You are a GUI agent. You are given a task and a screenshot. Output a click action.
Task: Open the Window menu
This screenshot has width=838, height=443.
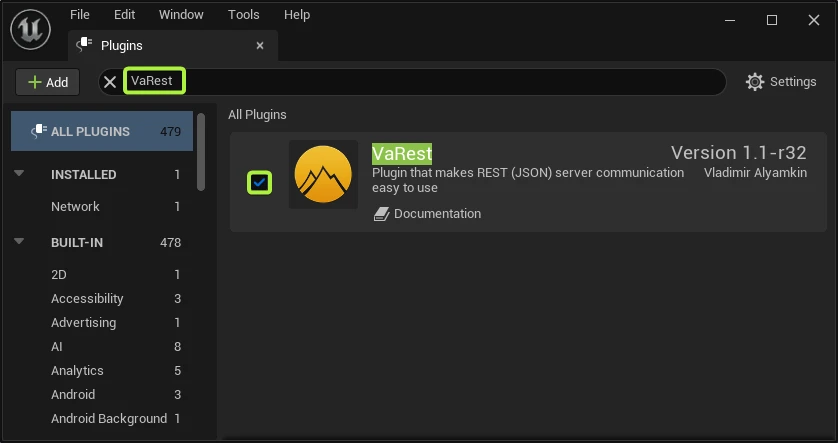click(x=181, y=15)
